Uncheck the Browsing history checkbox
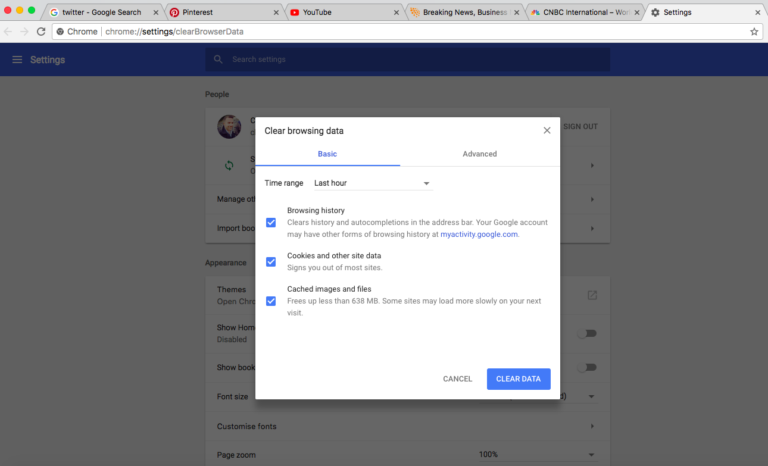 click(271, 222)
